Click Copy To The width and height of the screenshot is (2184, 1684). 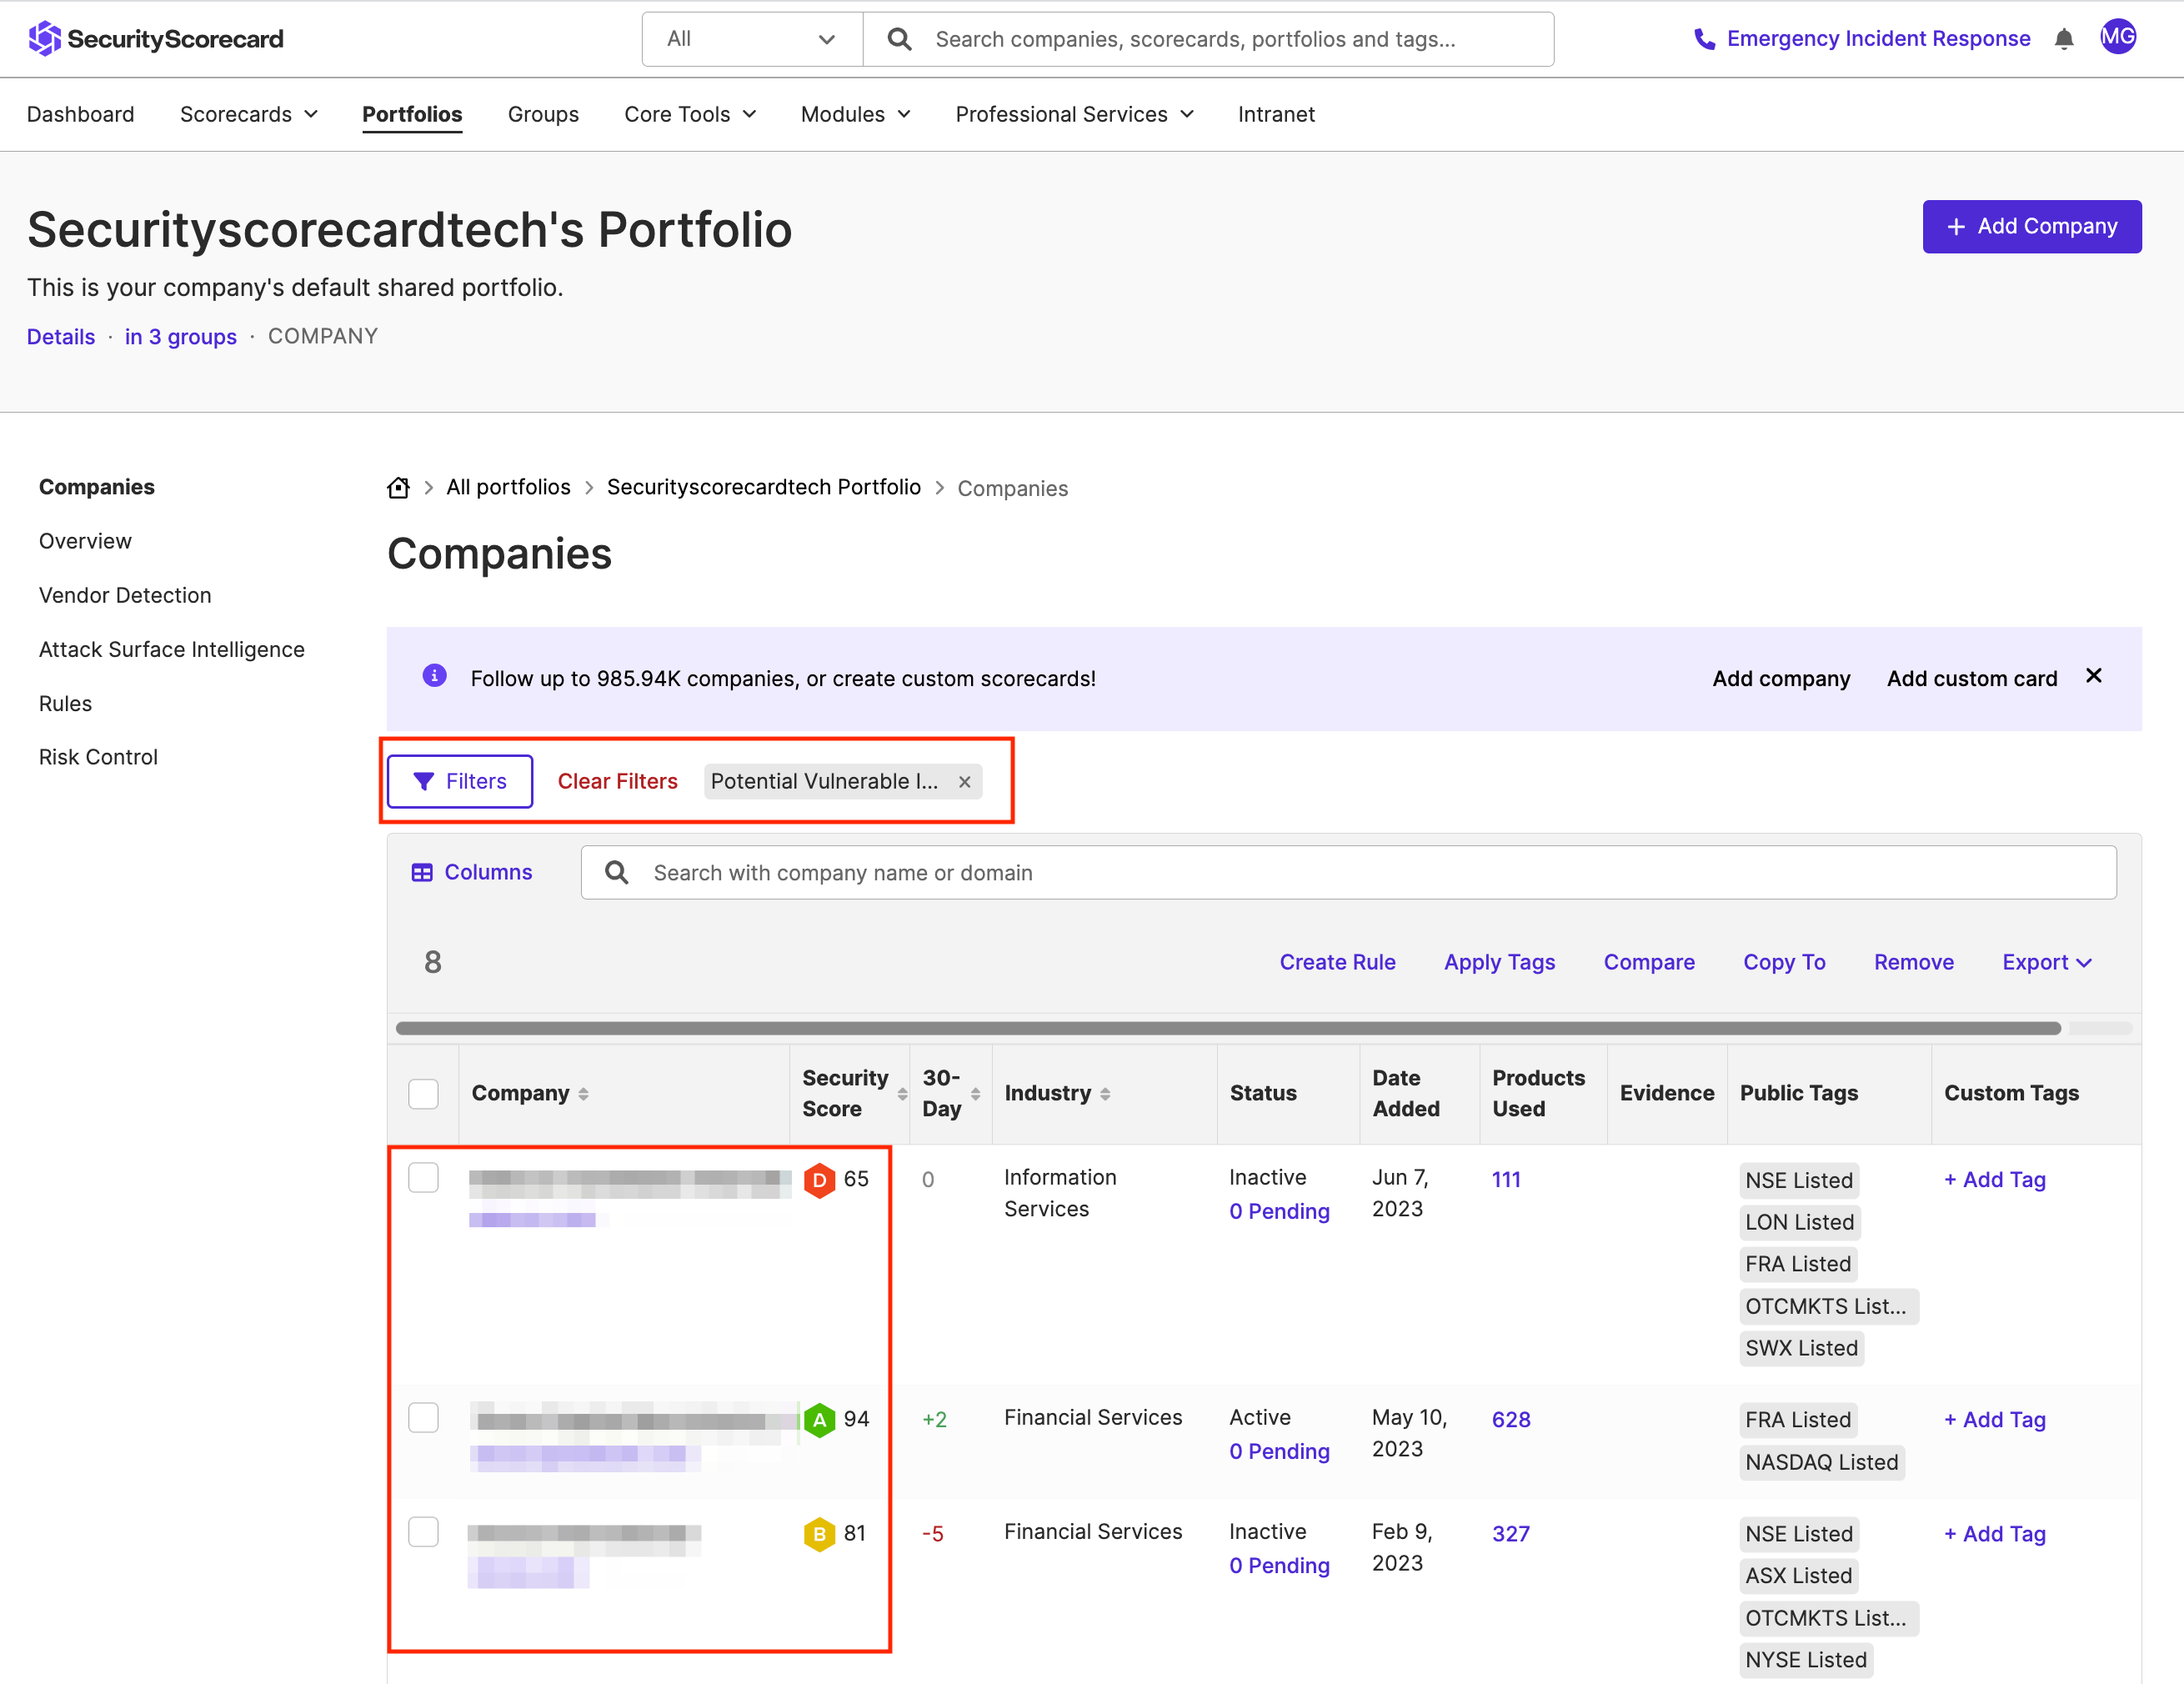coord(1785,962)
